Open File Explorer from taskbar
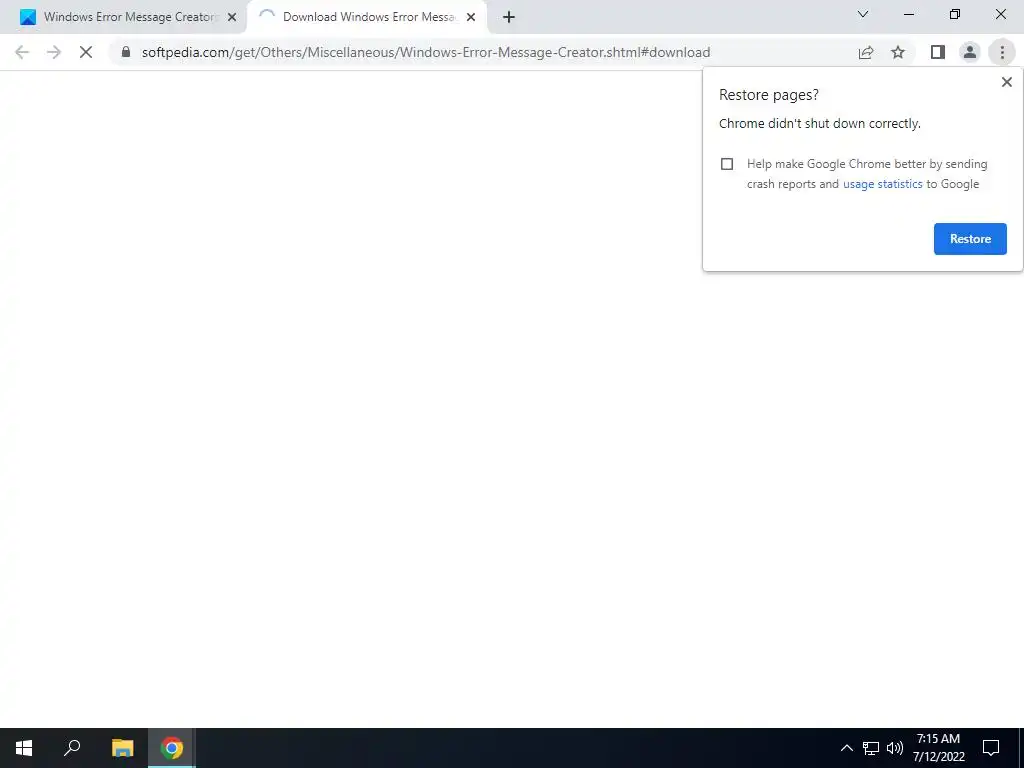Image resolution: width=1024 pixels, height=768 pixels. click(x=122, y=748)
